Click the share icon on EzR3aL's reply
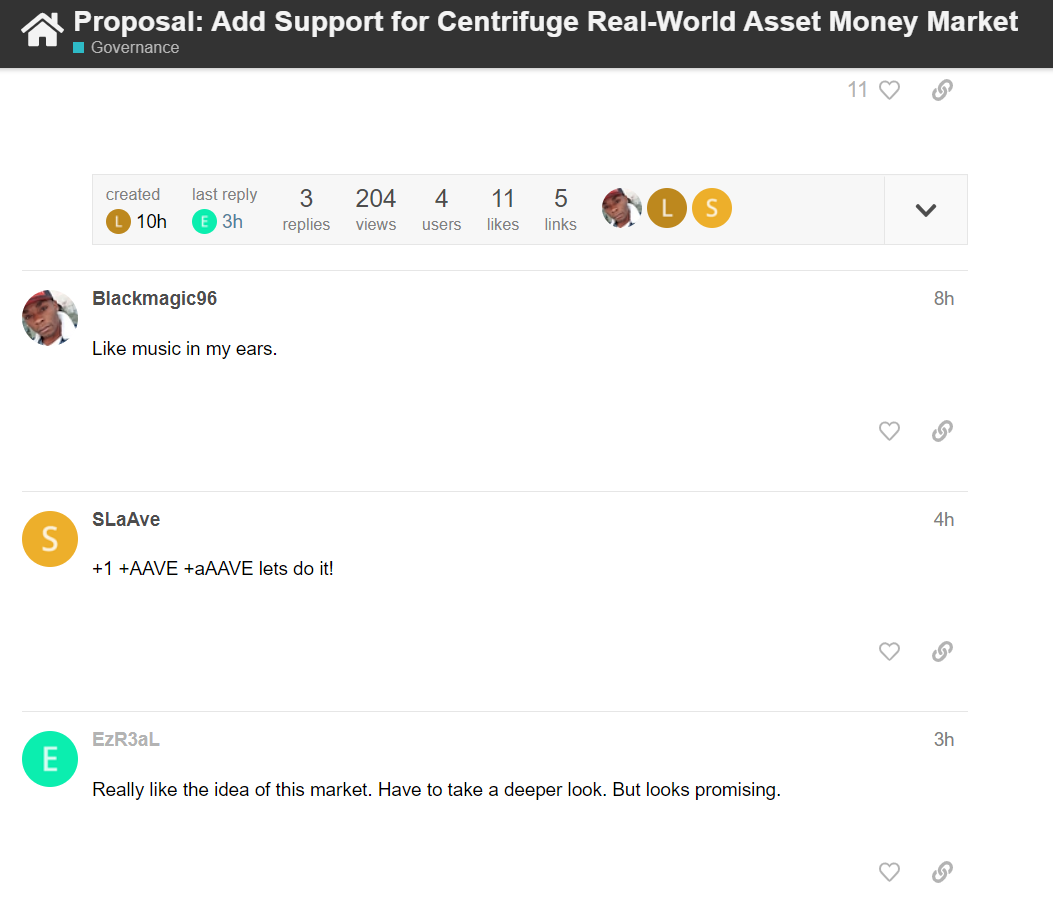The image size is (1053, 917). click(x=941, y=872)
